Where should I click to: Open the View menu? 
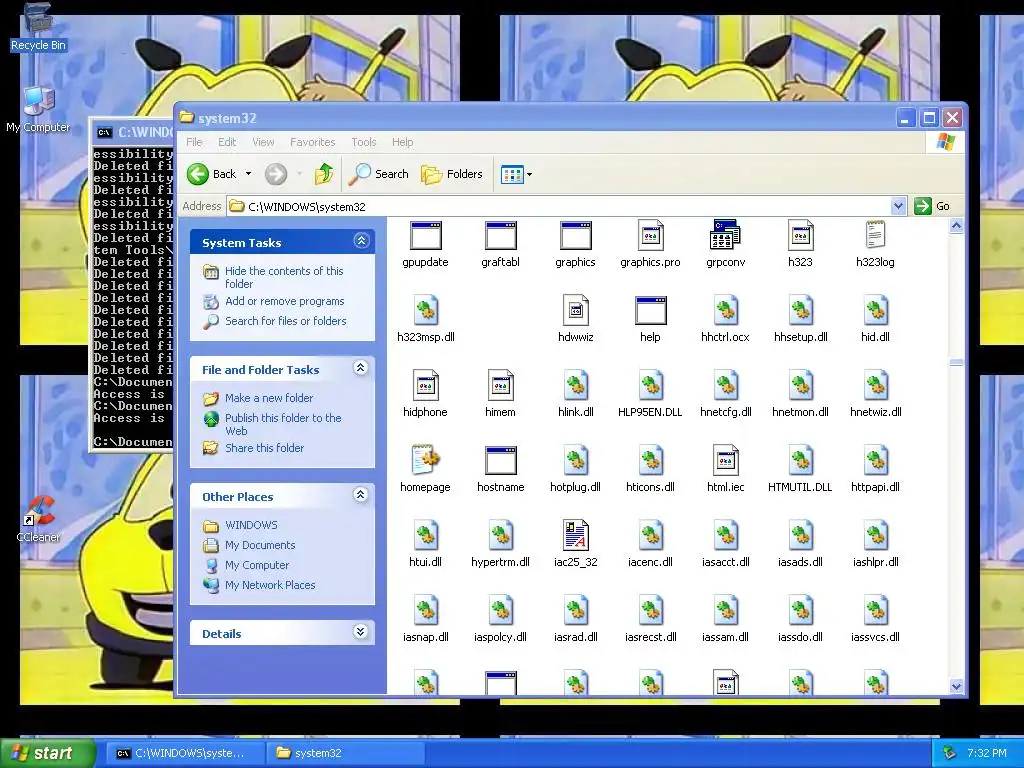[263, 142]
